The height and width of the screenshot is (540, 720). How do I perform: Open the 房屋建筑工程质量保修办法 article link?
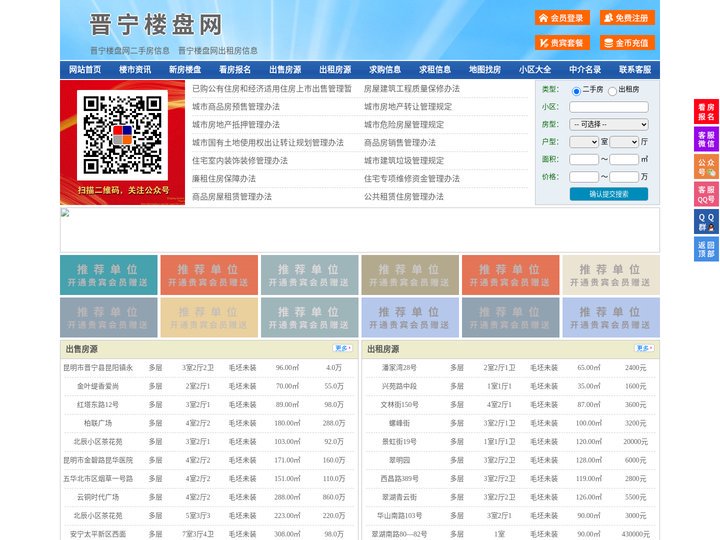412,89
